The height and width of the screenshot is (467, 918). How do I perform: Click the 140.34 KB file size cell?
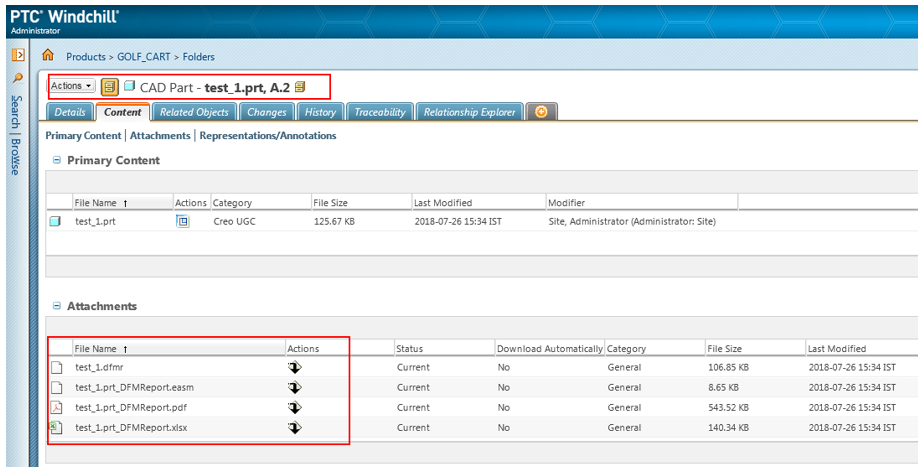click(x=728, y=428)
